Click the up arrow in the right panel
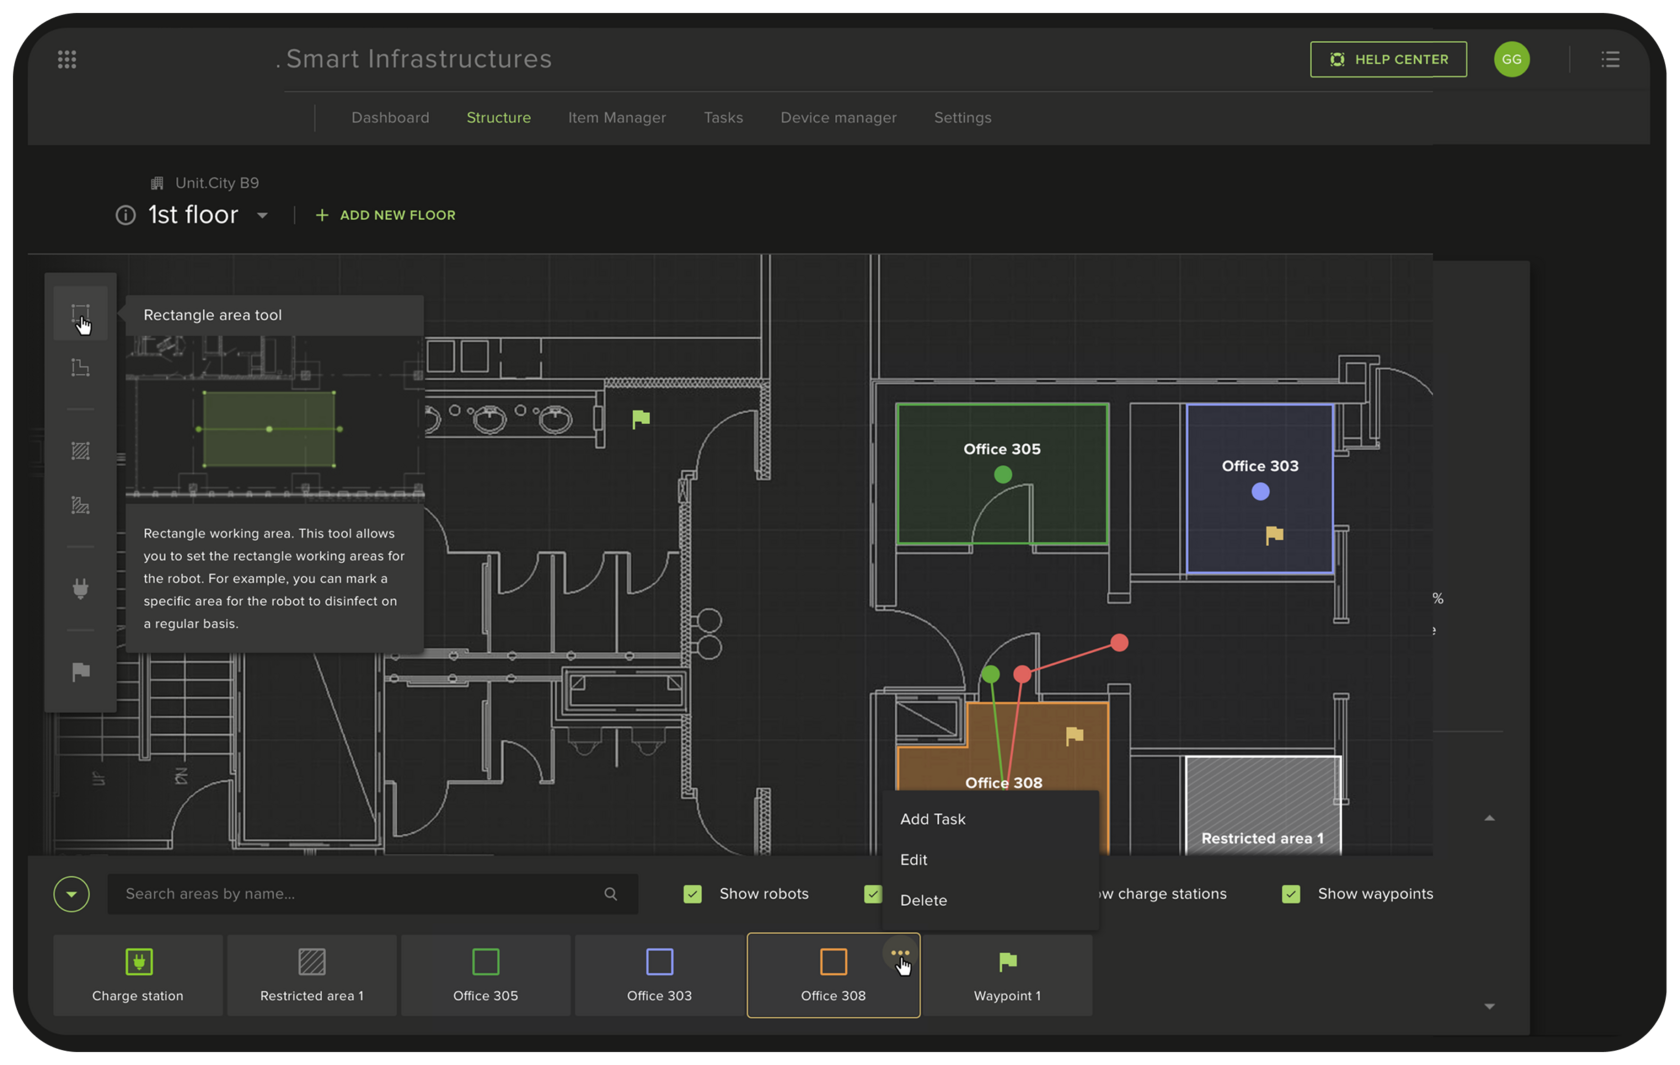This screenshot has height=1065, width=1680. 1490,818
